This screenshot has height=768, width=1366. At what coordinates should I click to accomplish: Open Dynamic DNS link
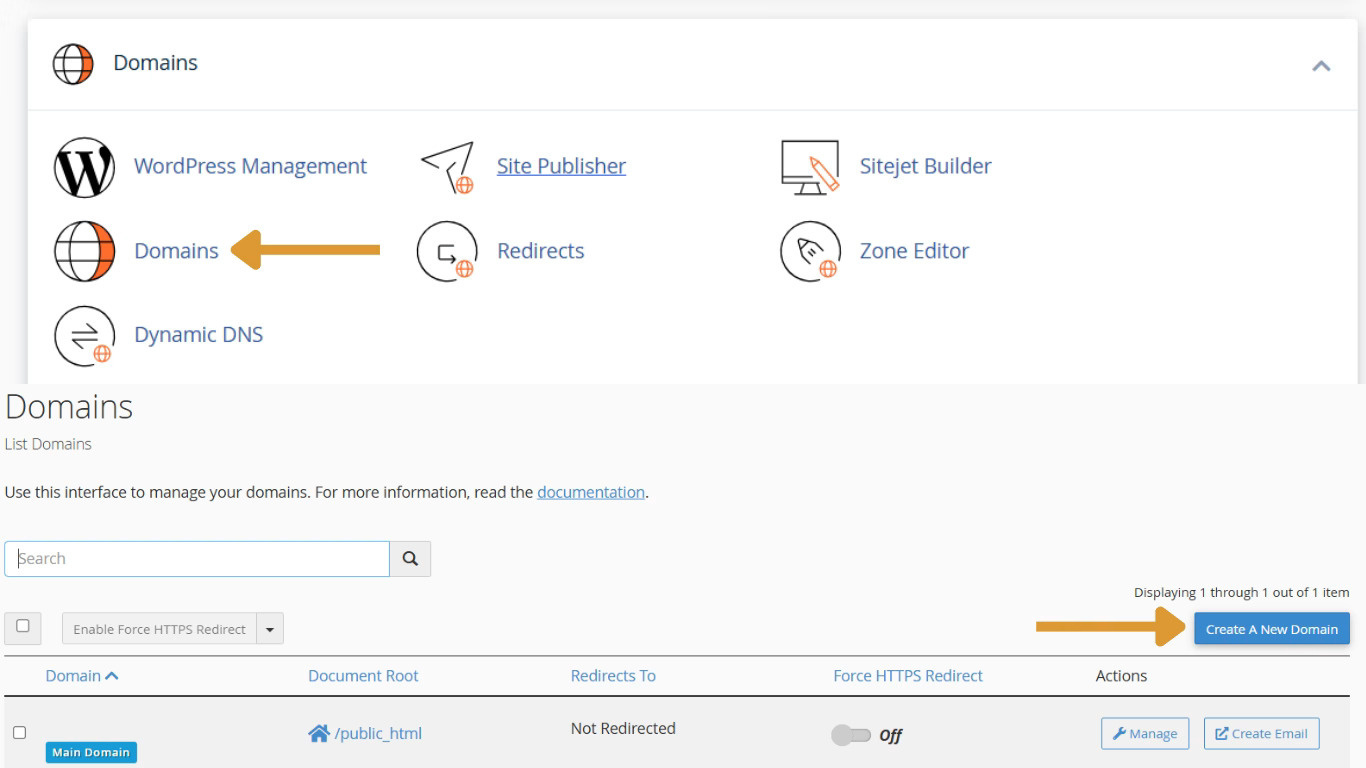click(198, 335)
